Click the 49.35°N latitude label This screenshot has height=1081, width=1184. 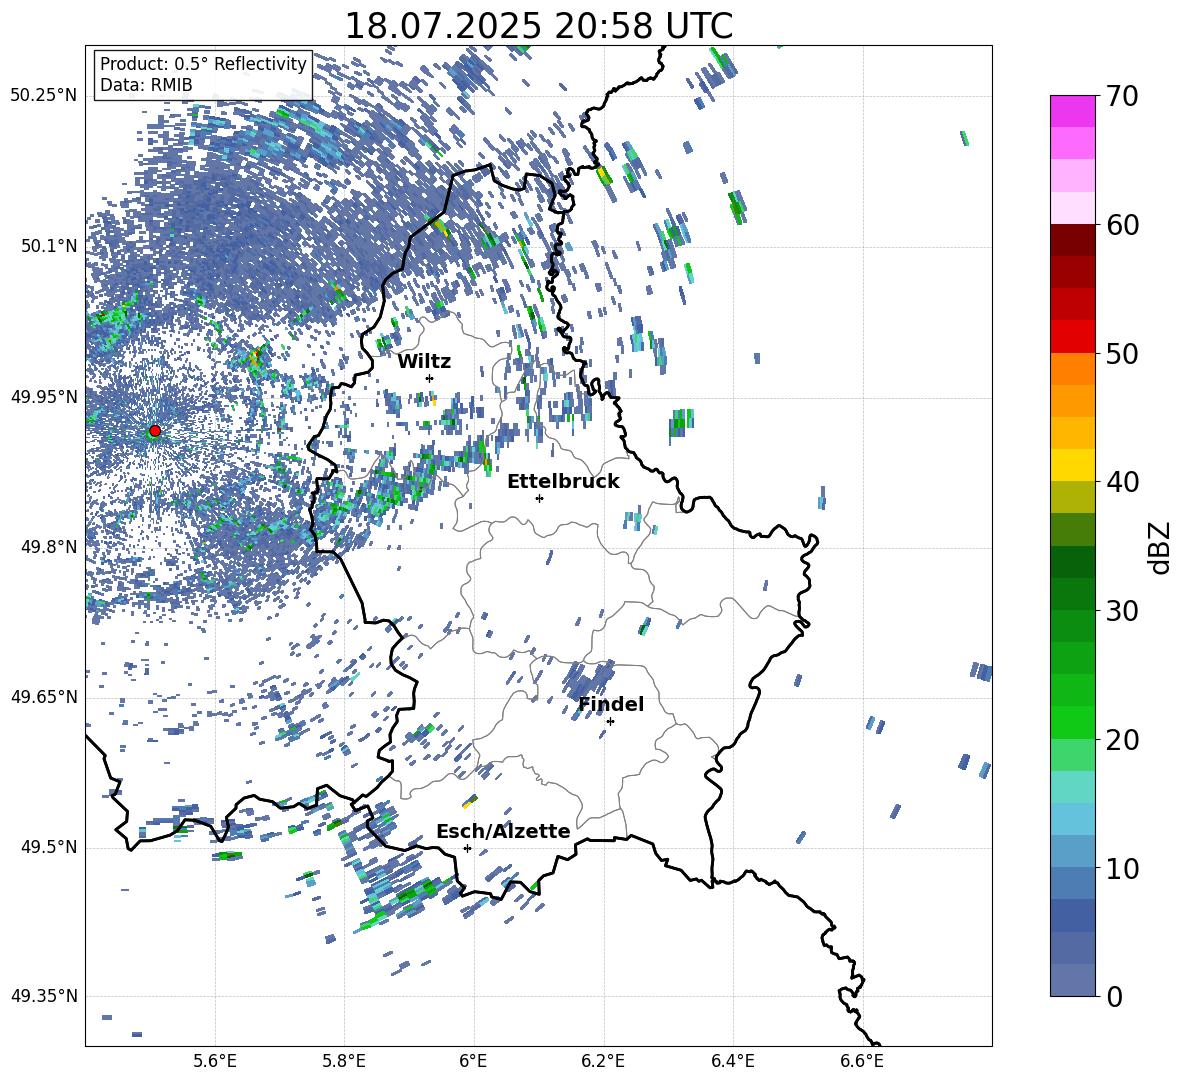44,996
